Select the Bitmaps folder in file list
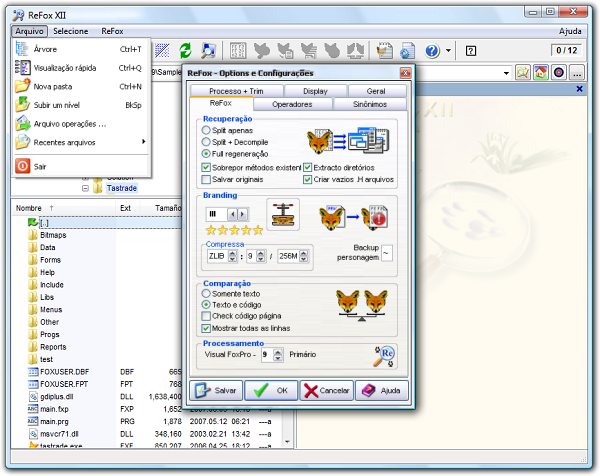Viewport: 600px width, 476px height. pos(53,235)
